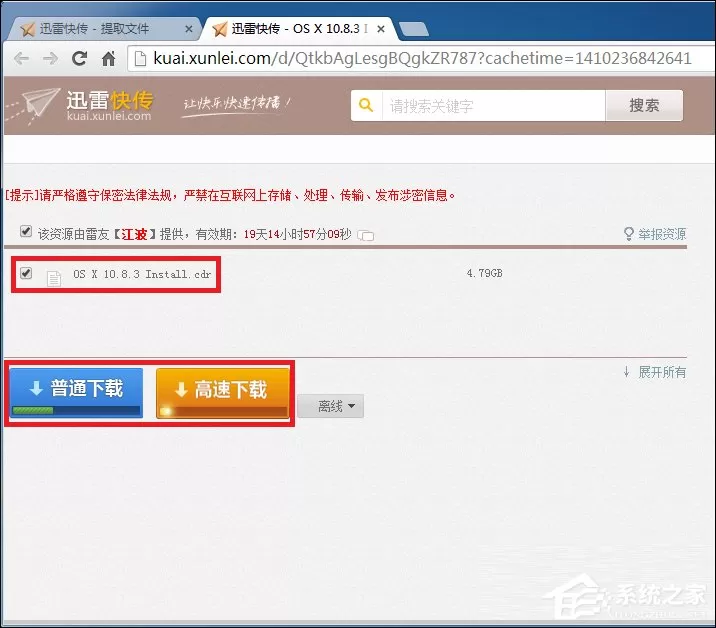The image size is (716, 628).
Task: Click the magnifier icon in search box
Action: click(x=366, y=105)
